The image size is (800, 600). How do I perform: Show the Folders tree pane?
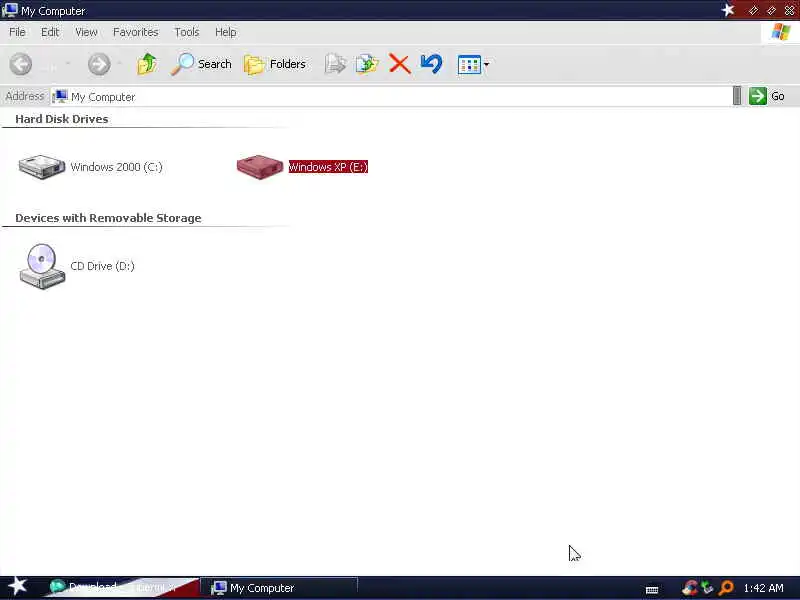275,64
